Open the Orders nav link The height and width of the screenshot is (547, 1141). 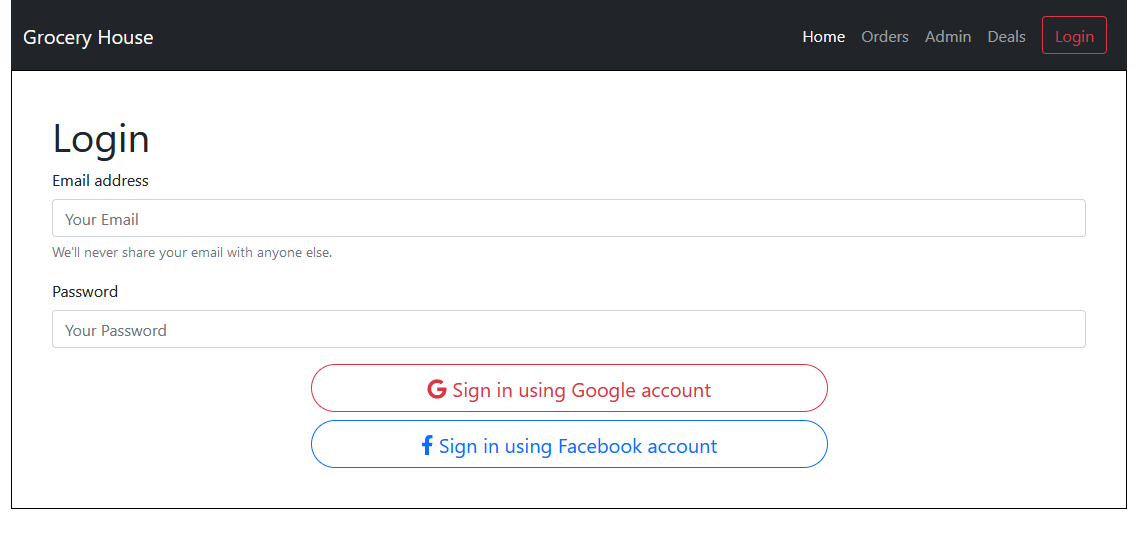tap(884, 36)
